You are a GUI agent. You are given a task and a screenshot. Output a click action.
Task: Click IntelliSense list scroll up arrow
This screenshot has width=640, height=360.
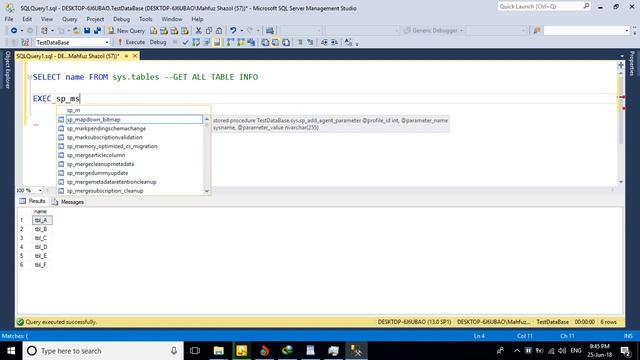[207, 119]
